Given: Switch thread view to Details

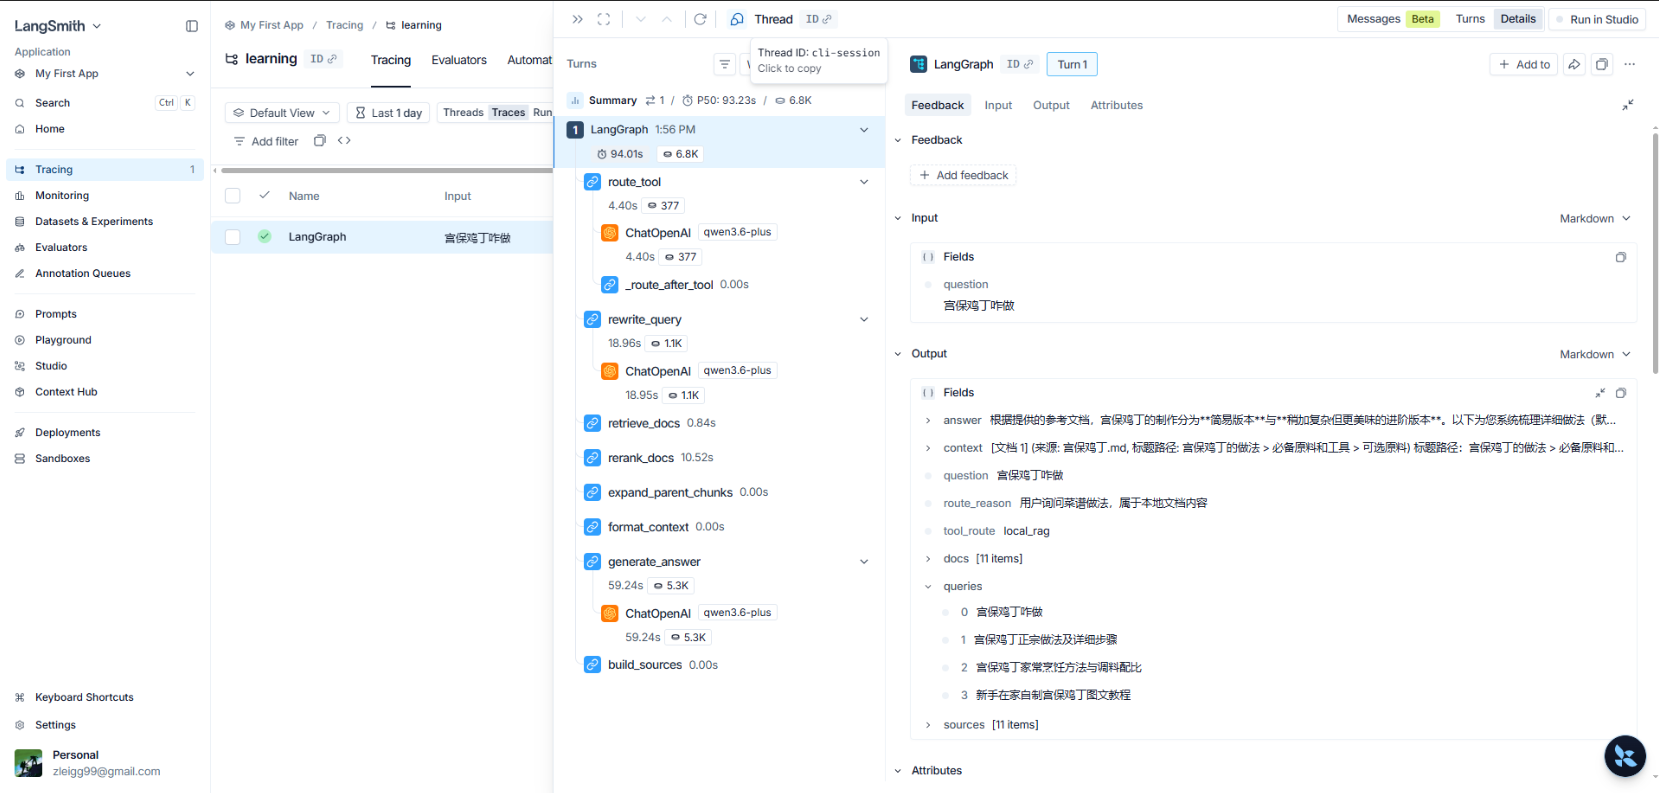Looking at the screenshot, I should coord(1518,19).
